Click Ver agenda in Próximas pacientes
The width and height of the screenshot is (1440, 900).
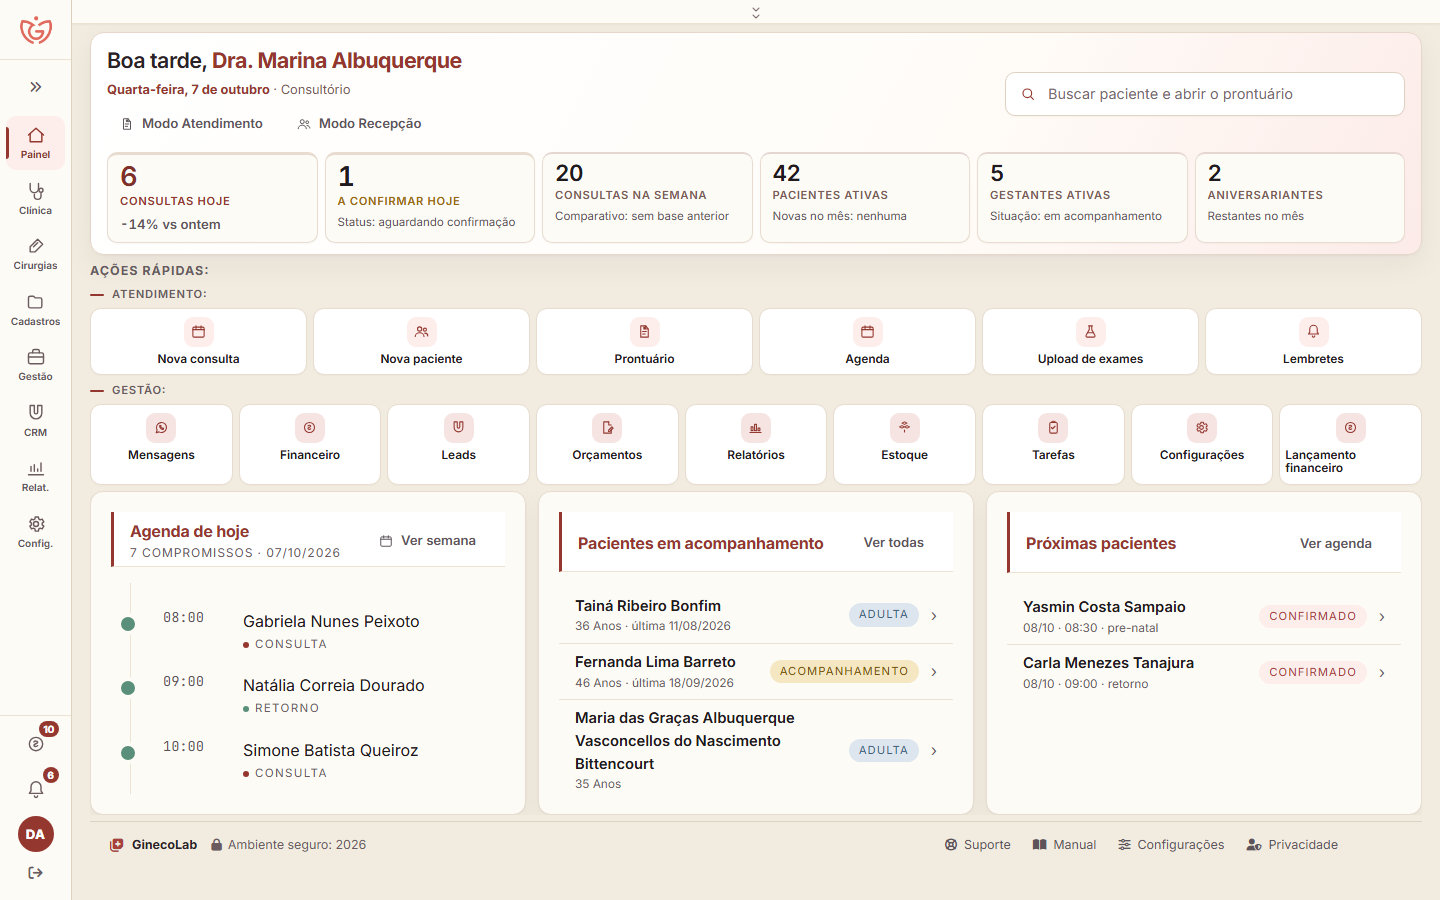pyautogui.click(x=1336, y=544)
